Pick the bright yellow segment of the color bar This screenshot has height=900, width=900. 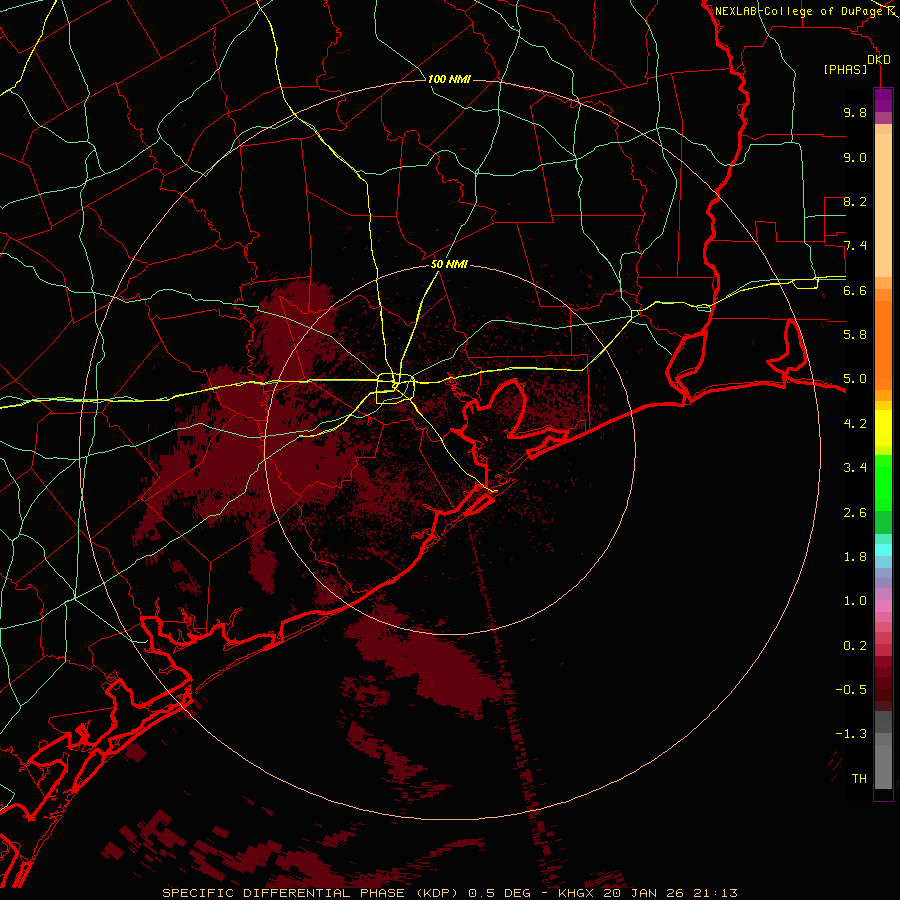(883, 428)
